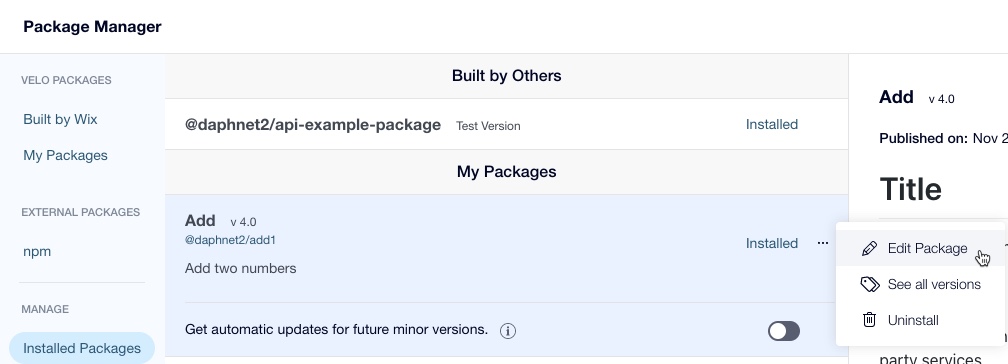Open the three-dot menu for Add package

(x=823, y=243)
